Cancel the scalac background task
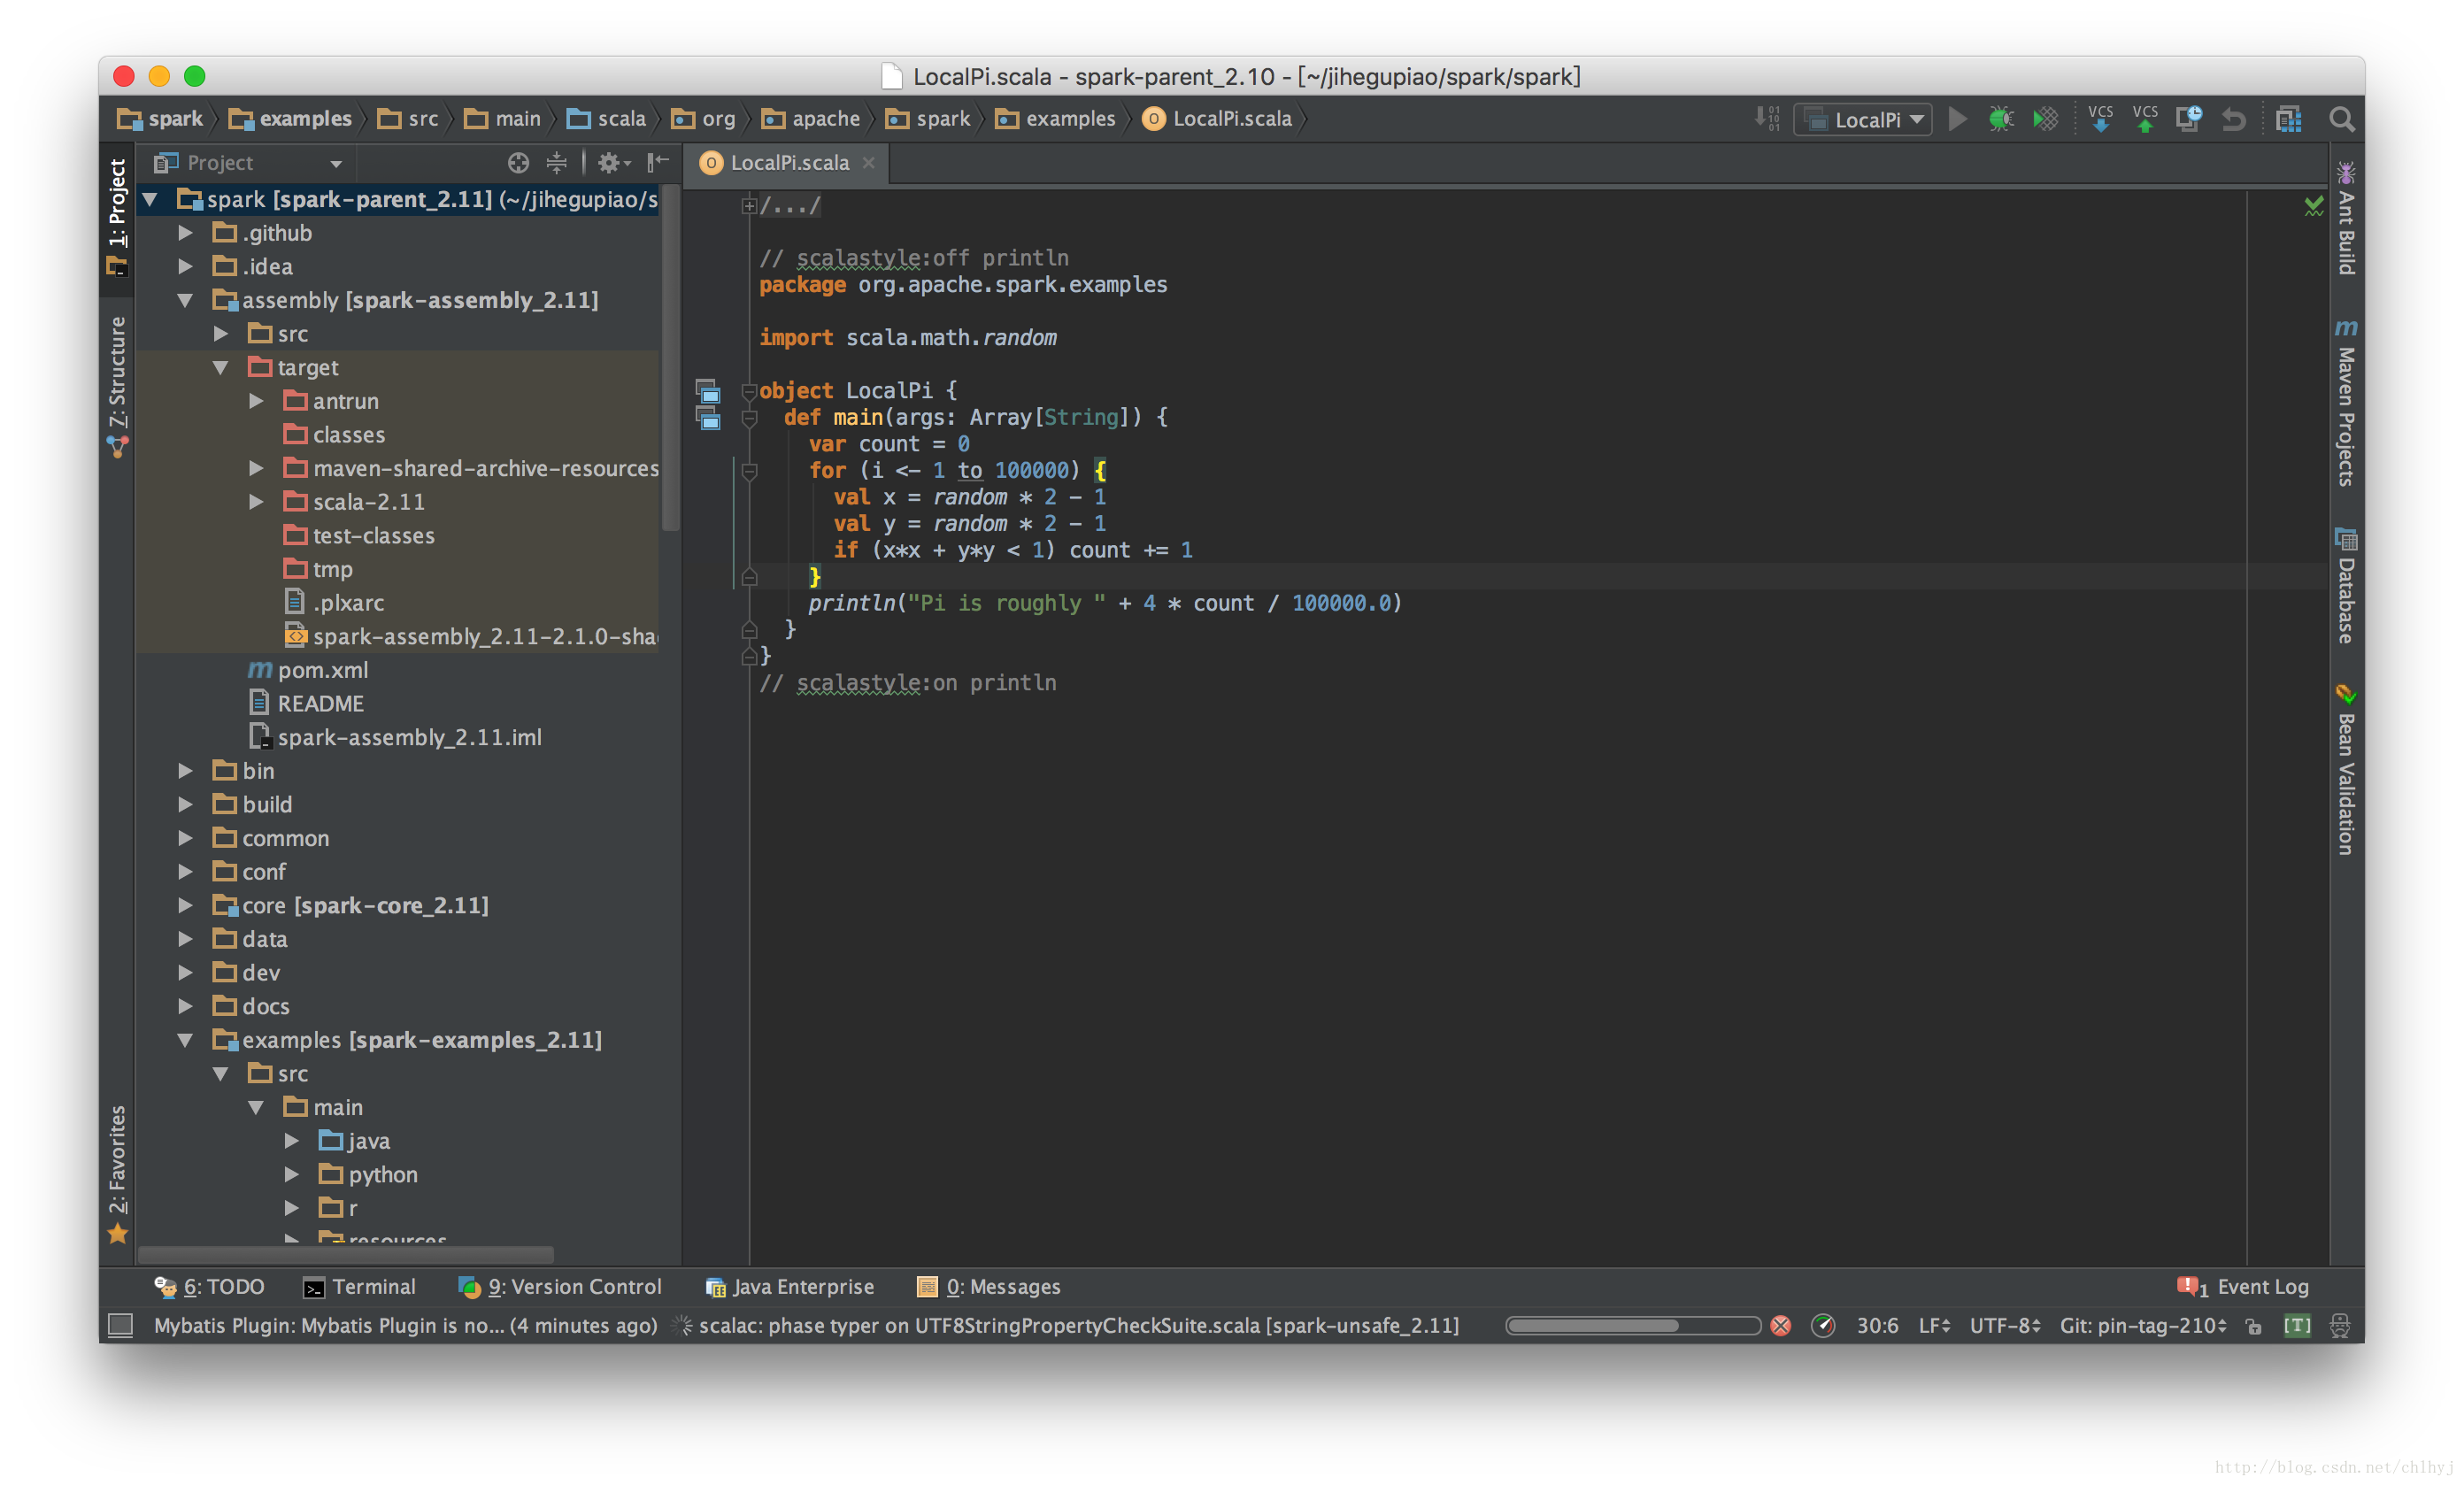The height and width of the screenshot is (1485, 2464). (1781, 1326)
